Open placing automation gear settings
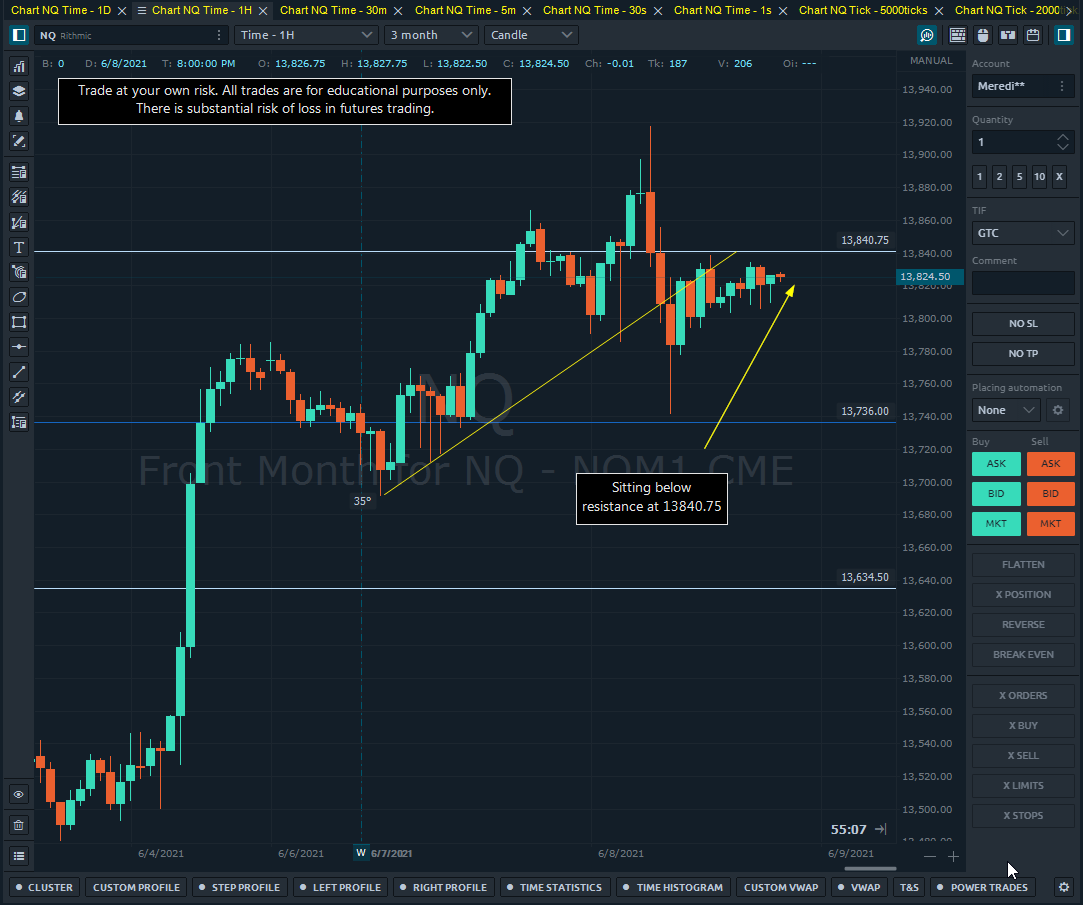1083x905 pixels. click(x=1057, y=410)
